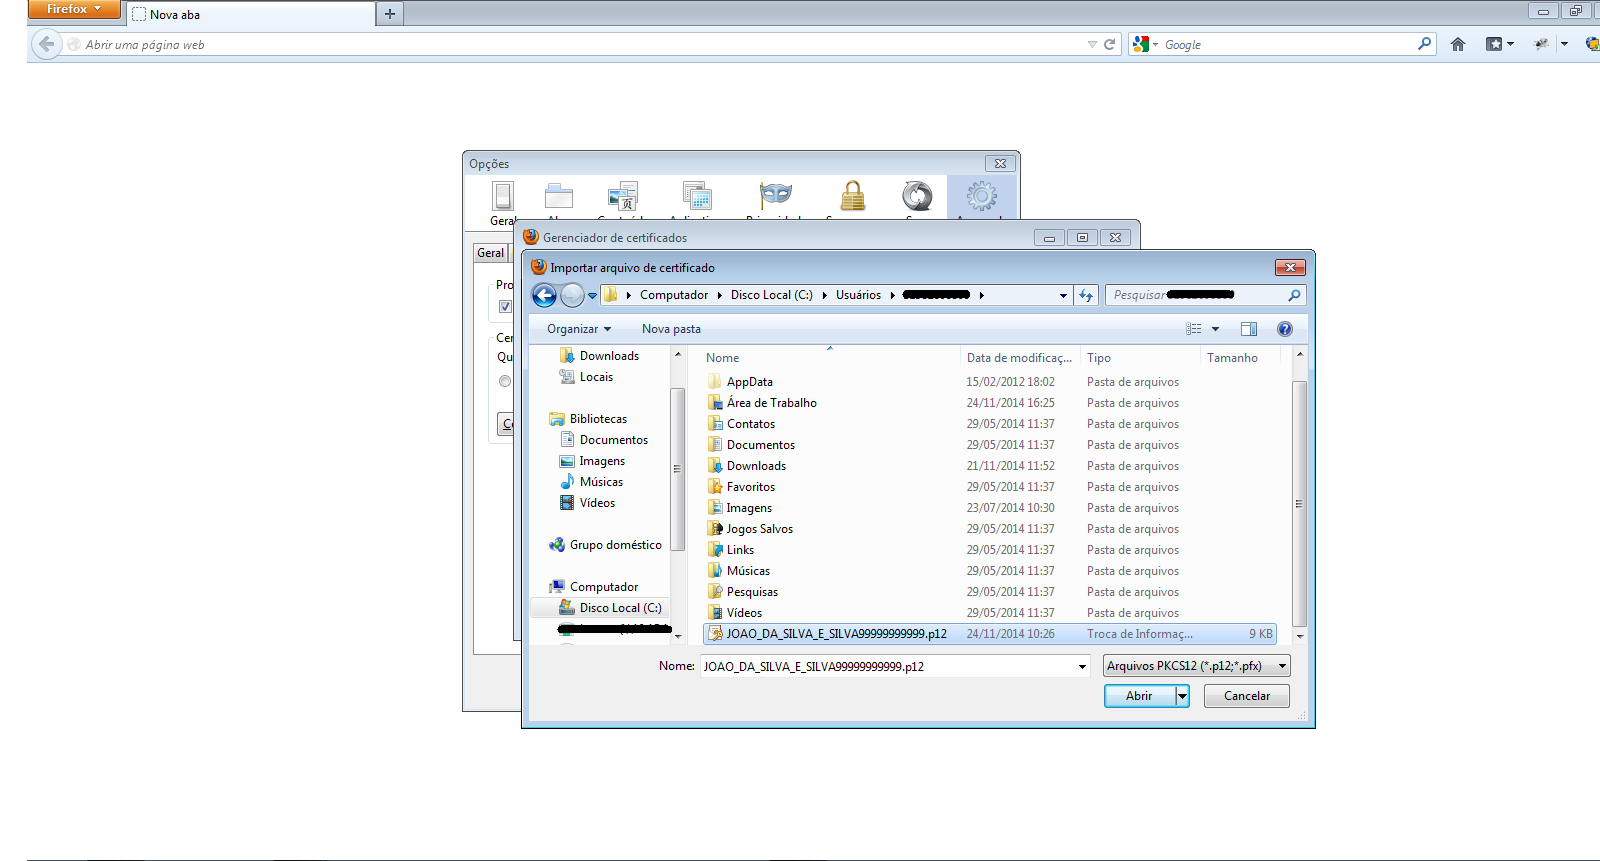Switch to the Nova aba tab
Image resolution: width=1600 pixels, height=861 pixels.
coord(250,14)
